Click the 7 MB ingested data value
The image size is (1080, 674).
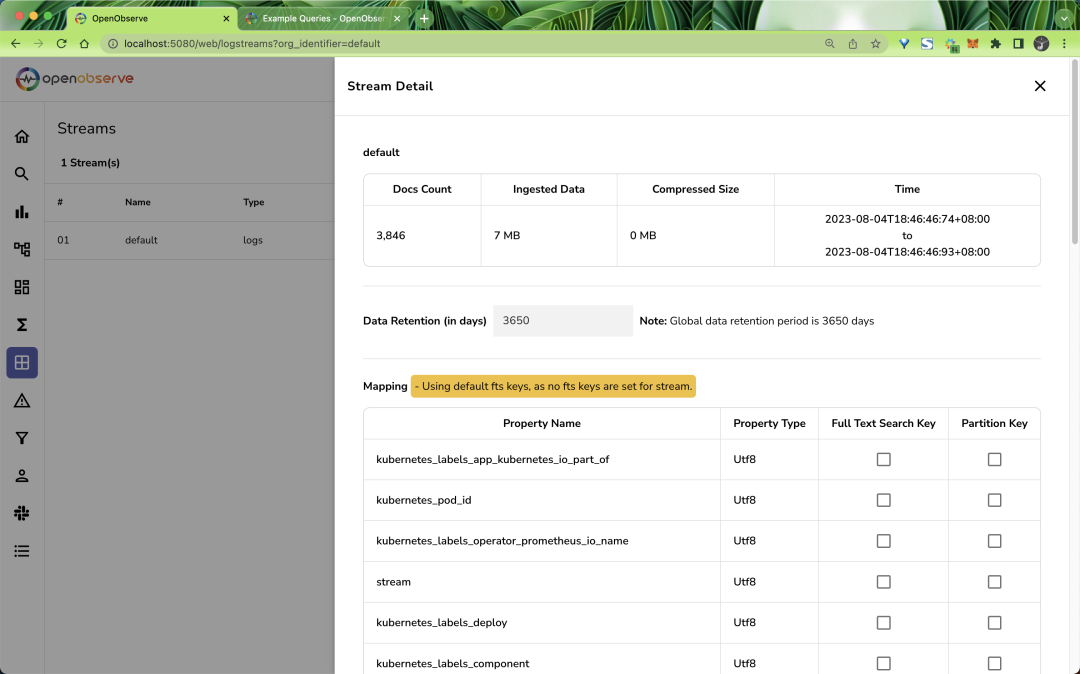(x=507, y=235)
